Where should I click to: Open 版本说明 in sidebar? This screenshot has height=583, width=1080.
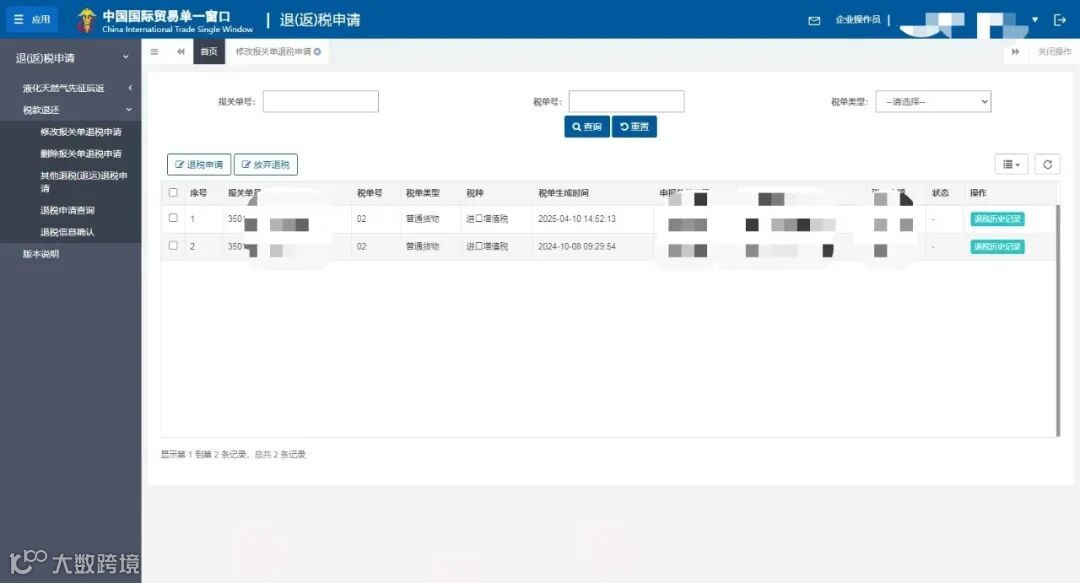pyautogui.click(x=41, y=254)
